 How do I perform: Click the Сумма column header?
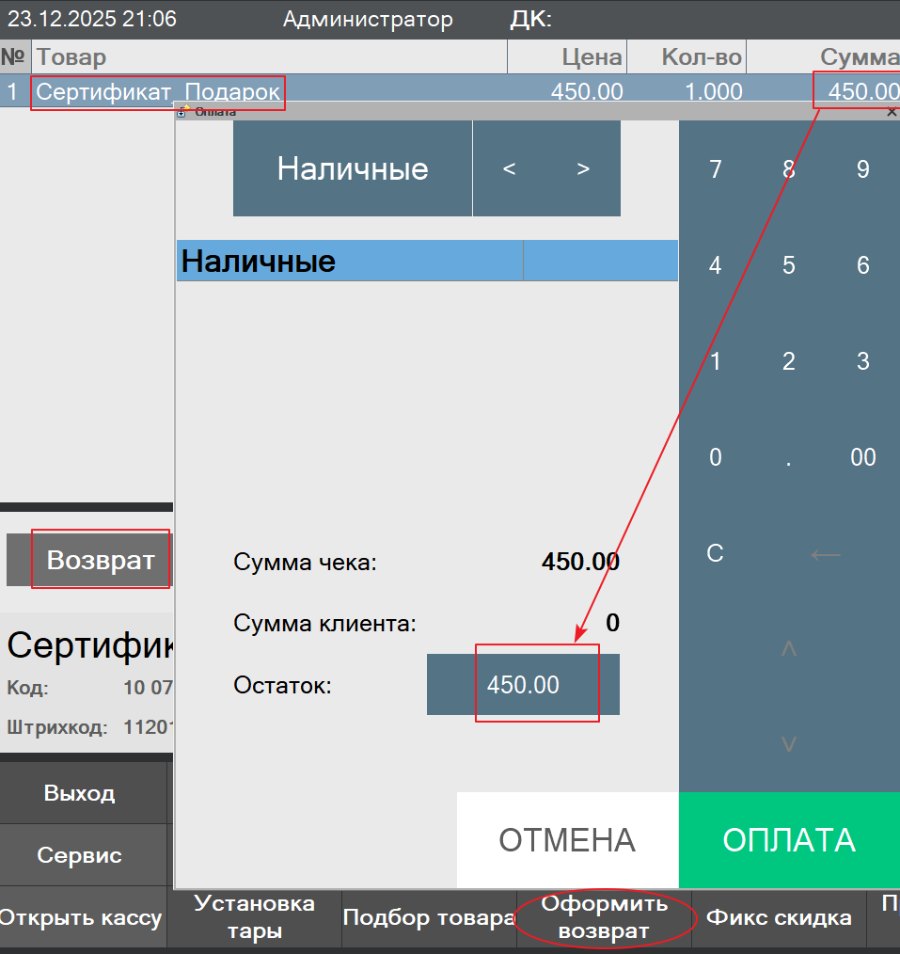[x=824, y=57]
